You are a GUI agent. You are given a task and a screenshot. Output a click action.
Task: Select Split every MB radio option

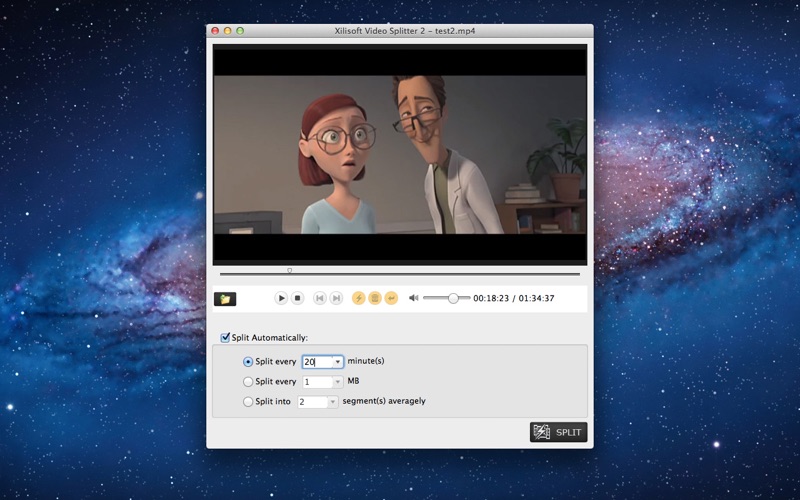pos(248,382)
